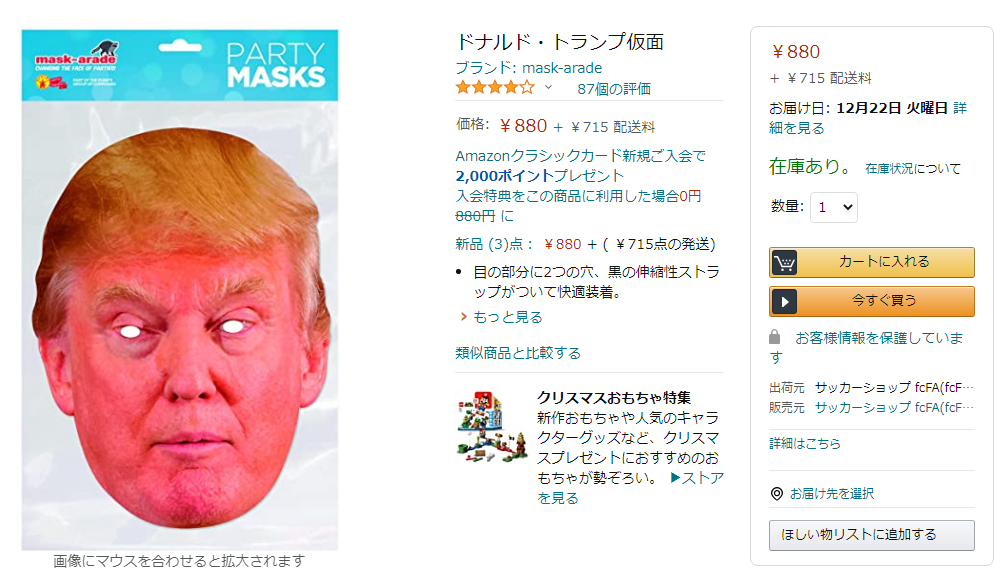Screen dimensions: 1008x571
Task: Expand もっと見る to show more features
Action: (508, 316)
